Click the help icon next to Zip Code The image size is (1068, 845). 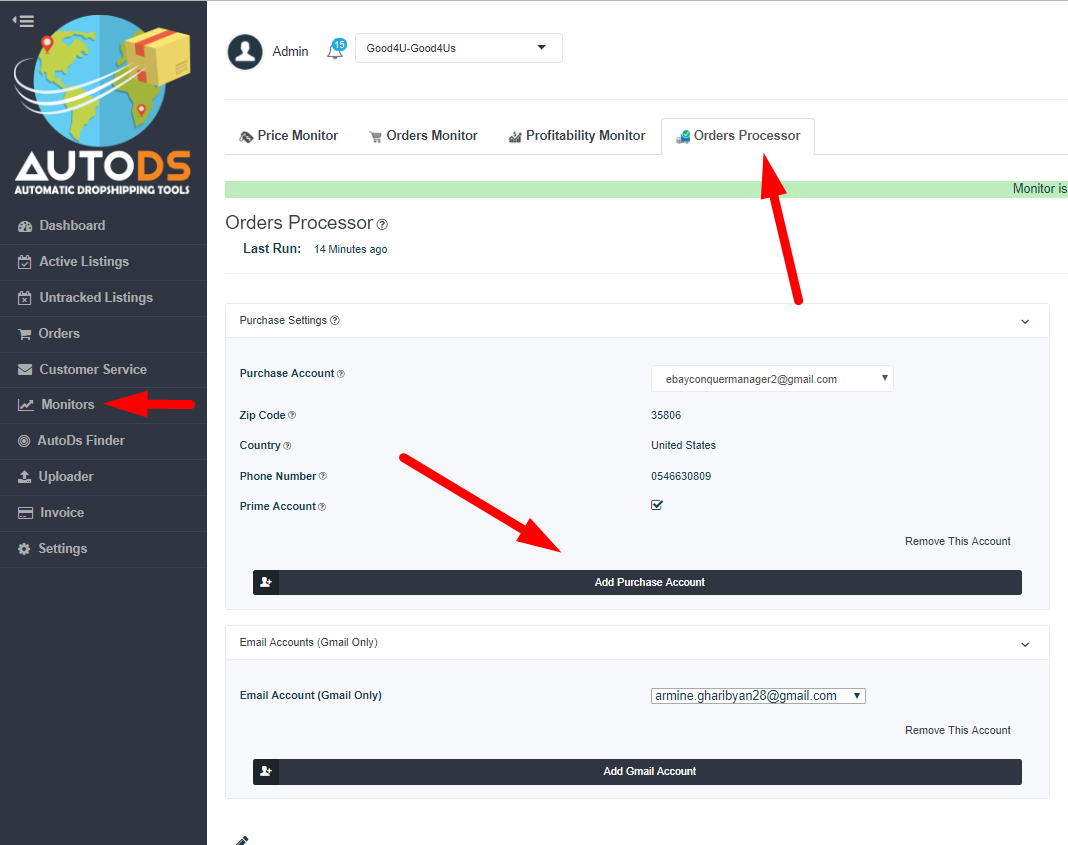[292, 415]
